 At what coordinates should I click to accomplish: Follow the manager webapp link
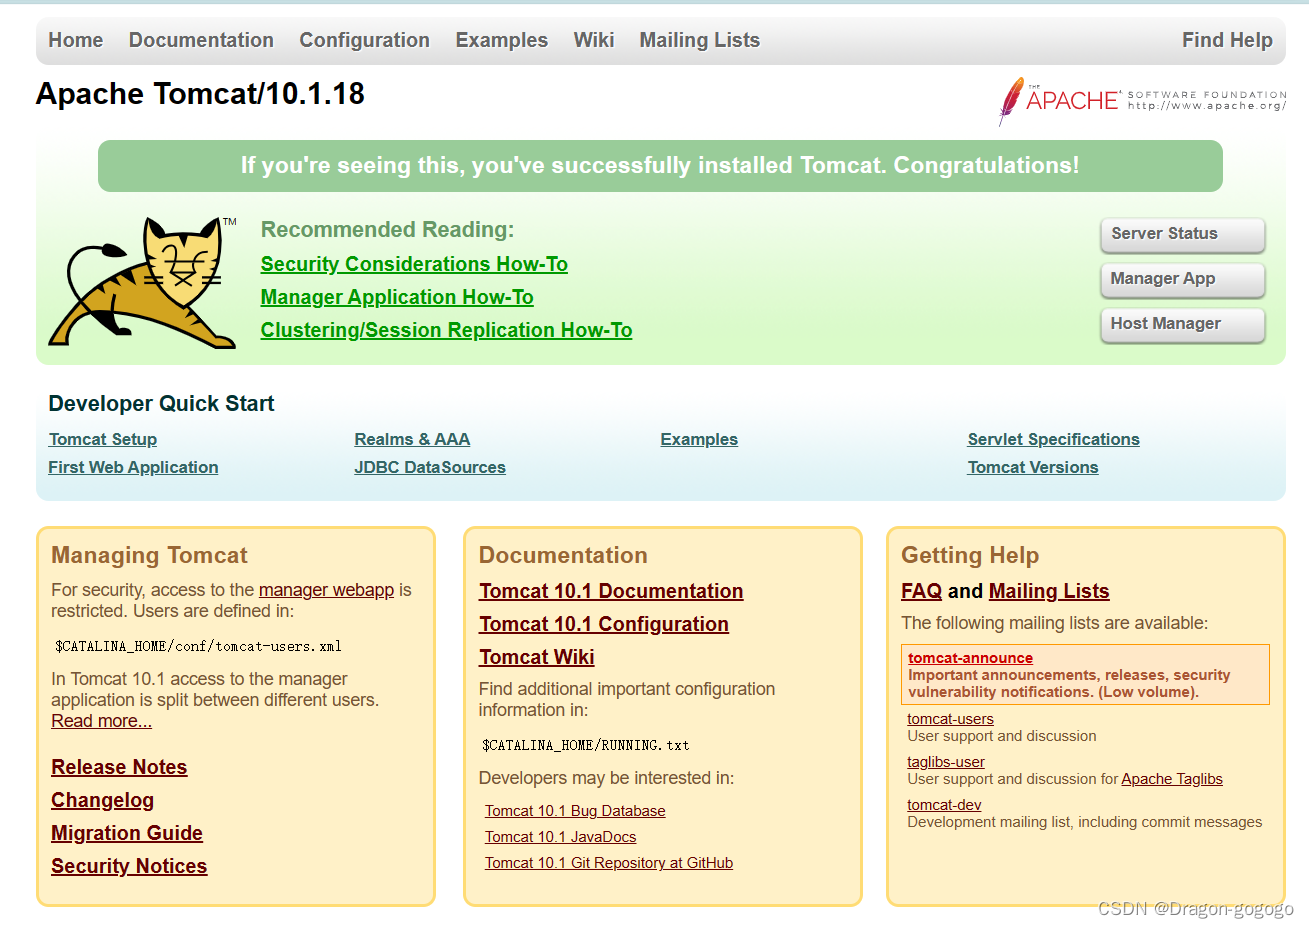point(326,590)
